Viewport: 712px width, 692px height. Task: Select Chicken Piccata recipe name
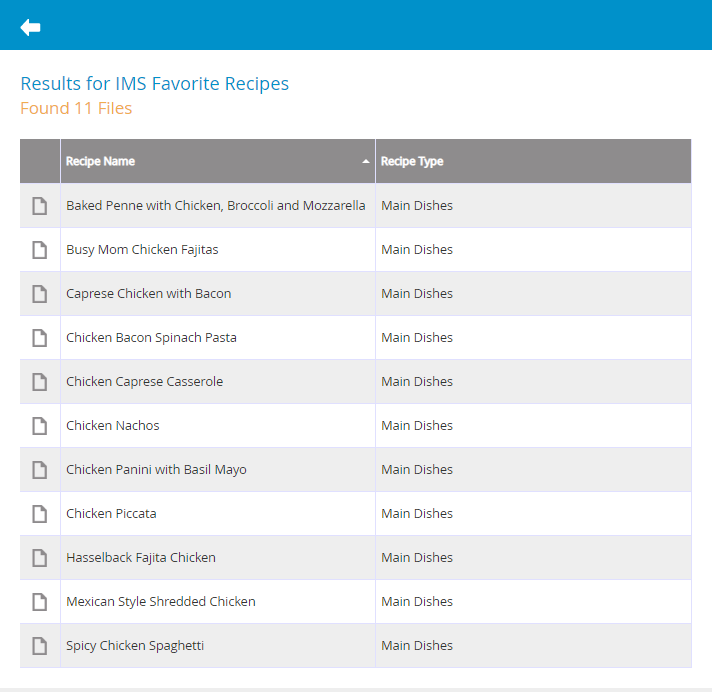click(111, 514)
